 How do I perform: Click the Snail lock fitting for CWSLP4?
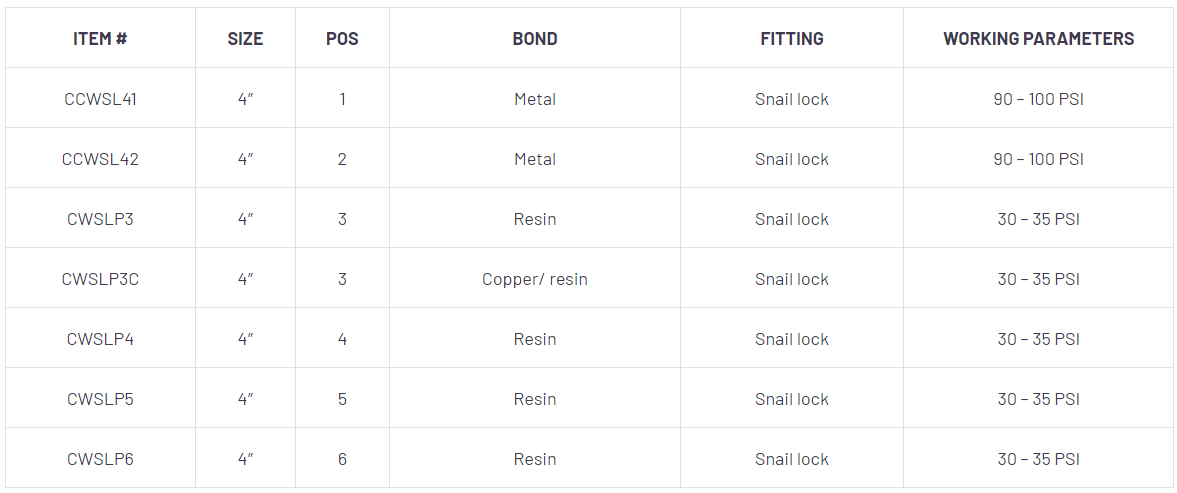click(792, 339)
